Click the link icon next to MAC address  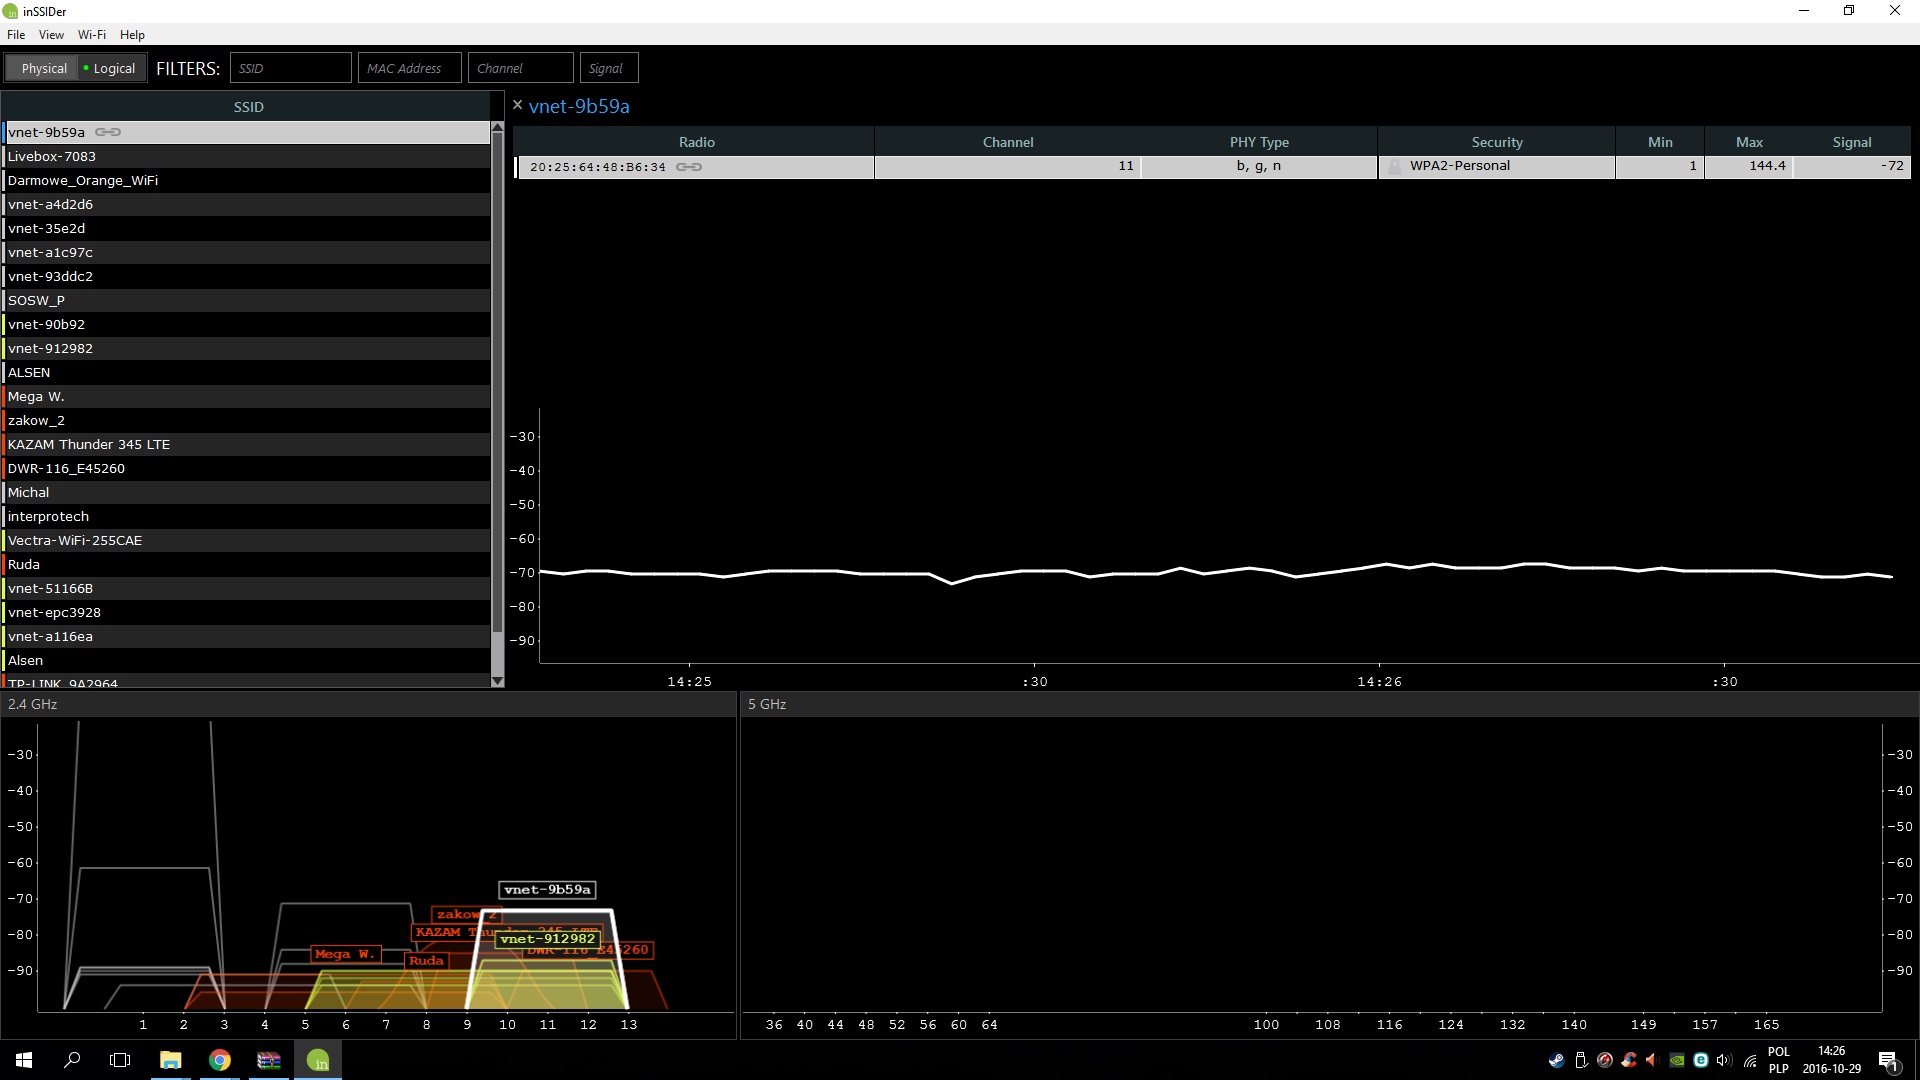click(689, 167)
